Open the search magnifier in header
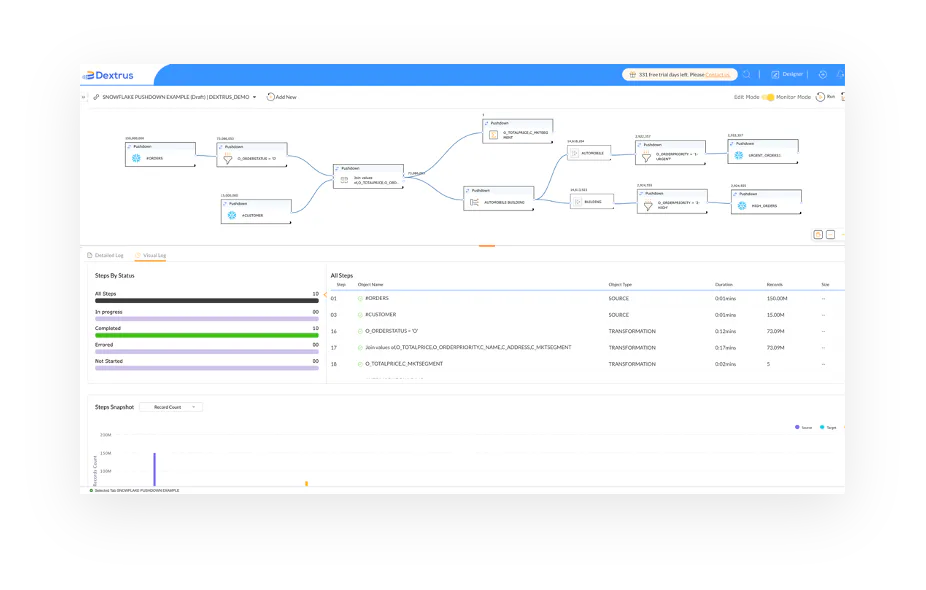The height and width of the screenshot is (590, 926). tap(746, 74)
